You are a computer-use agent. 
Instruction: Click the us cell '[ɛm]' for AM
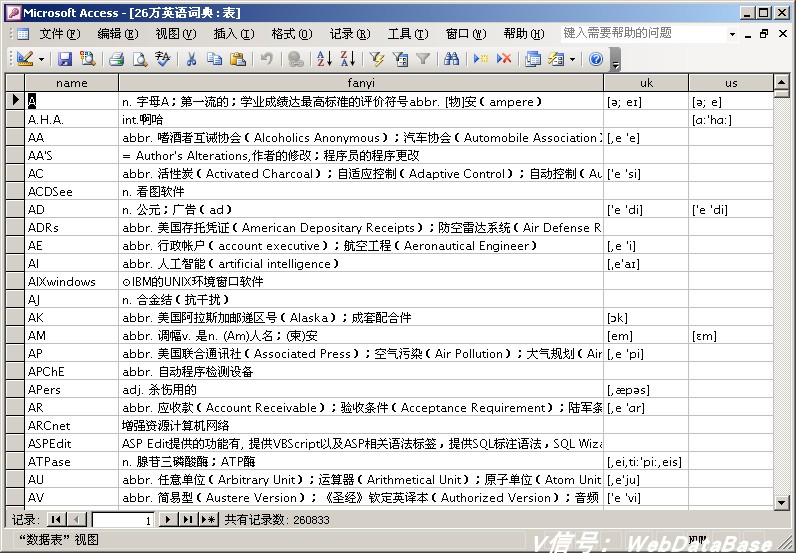point(731,336)
